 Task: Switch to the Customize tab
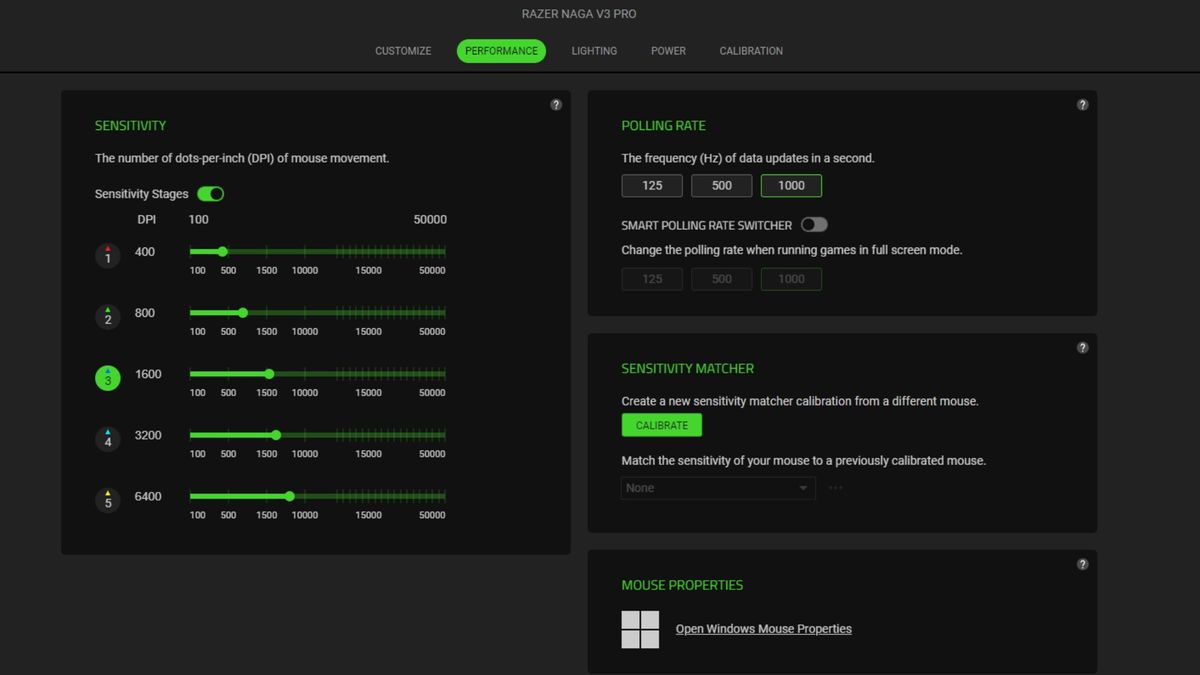click(x=403, y=51)
